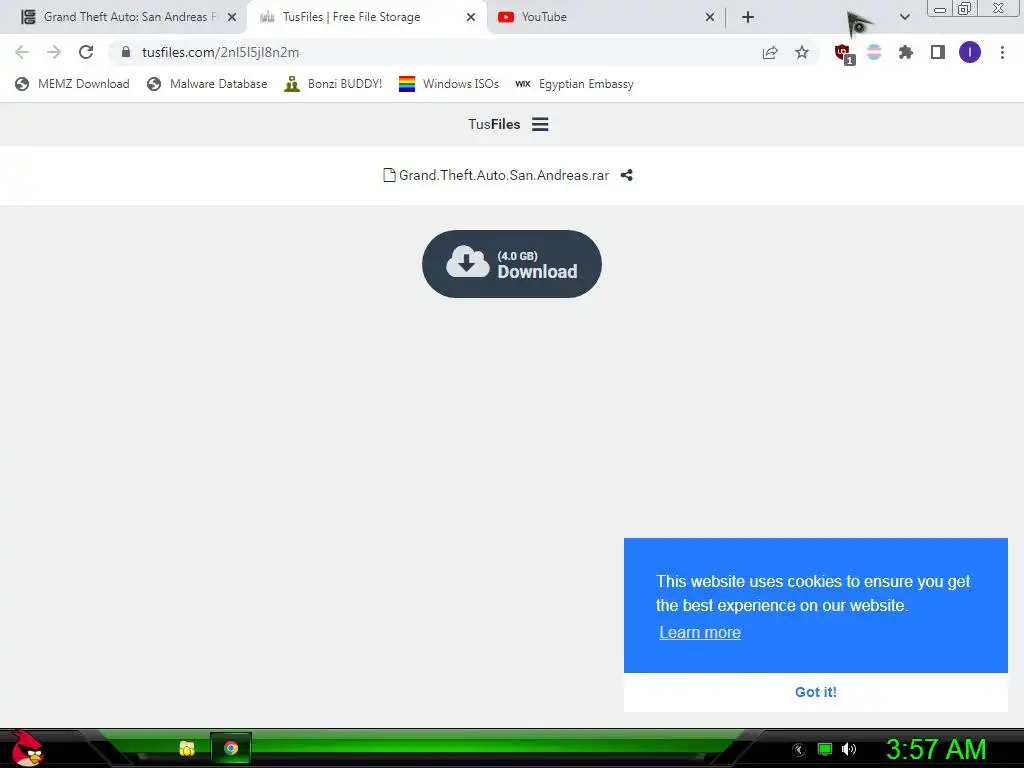The width and height of the screenshot is (1024, 768).
Task: Toggle the browser side panel
Action: coord(938,52)
